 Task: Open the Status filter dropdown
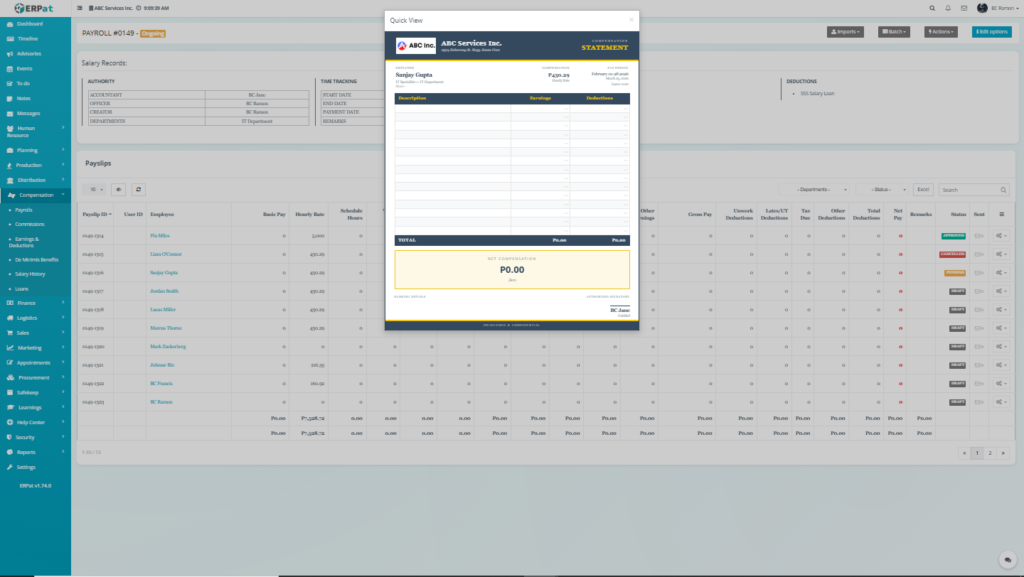click(x=882, y=189)
